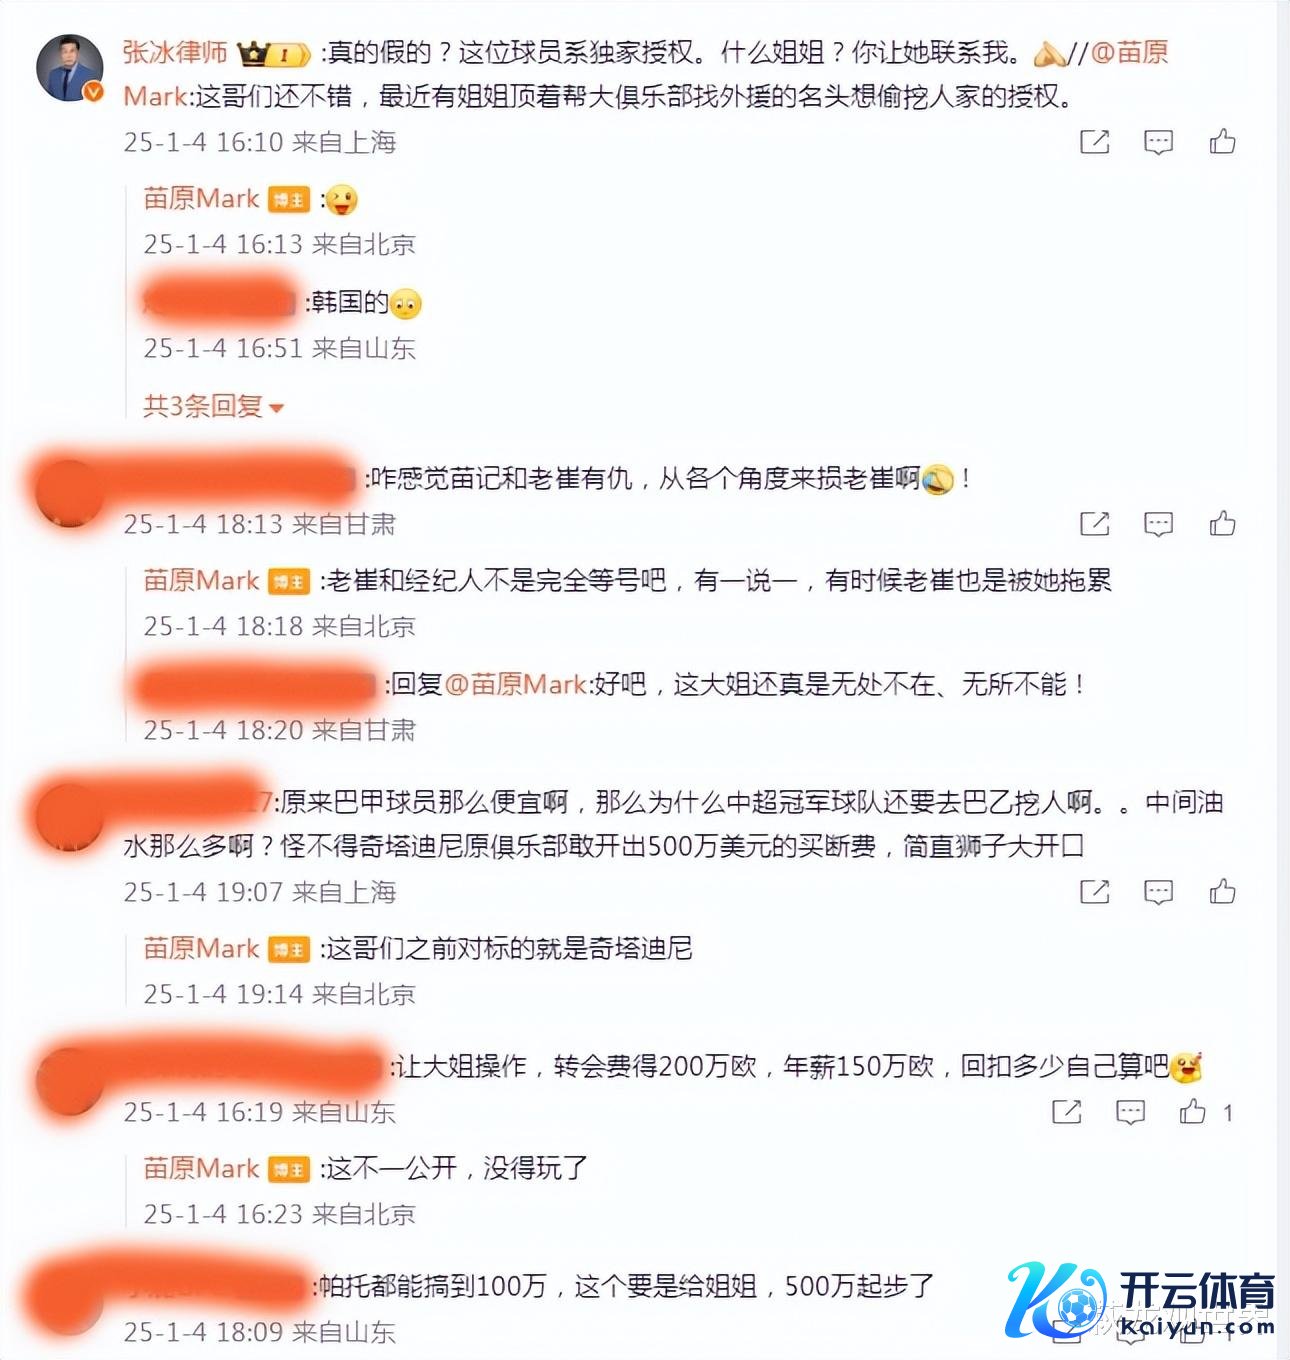The width and height of the screenshot is (1290, 1360).
Task: Share the 16:19 comment from 山东
Action: tap(1067, 1112)
